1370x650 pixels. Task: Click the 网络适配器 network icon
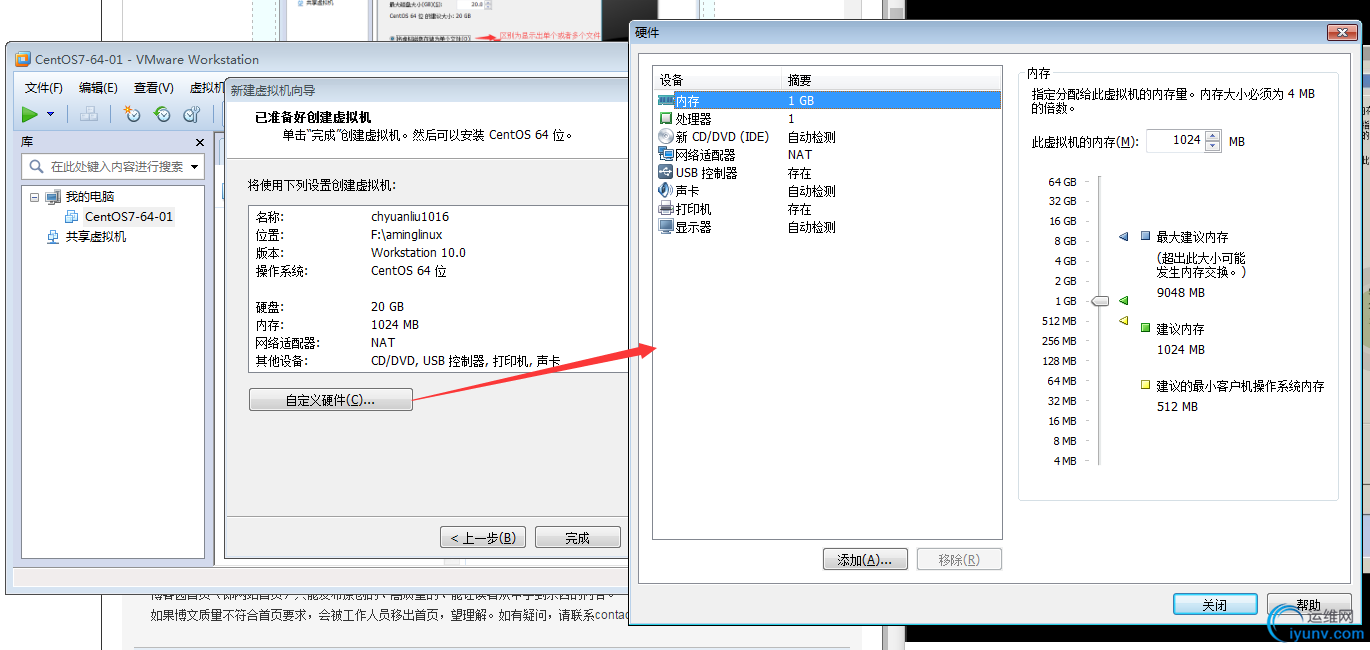click(x=666, y=155)
